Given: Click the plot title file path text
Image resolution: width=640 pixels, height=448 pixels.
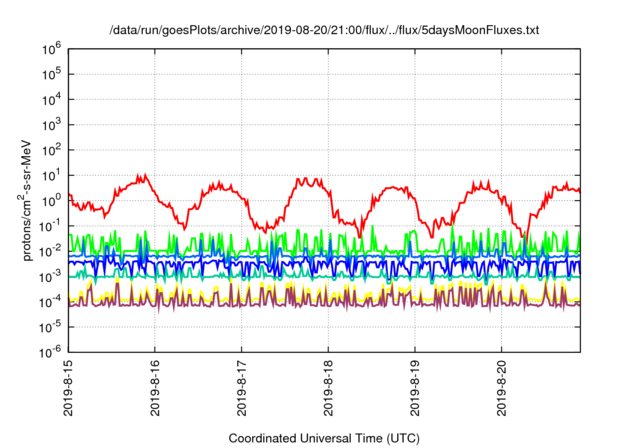Looking at the screenshot, I should 324,30.
